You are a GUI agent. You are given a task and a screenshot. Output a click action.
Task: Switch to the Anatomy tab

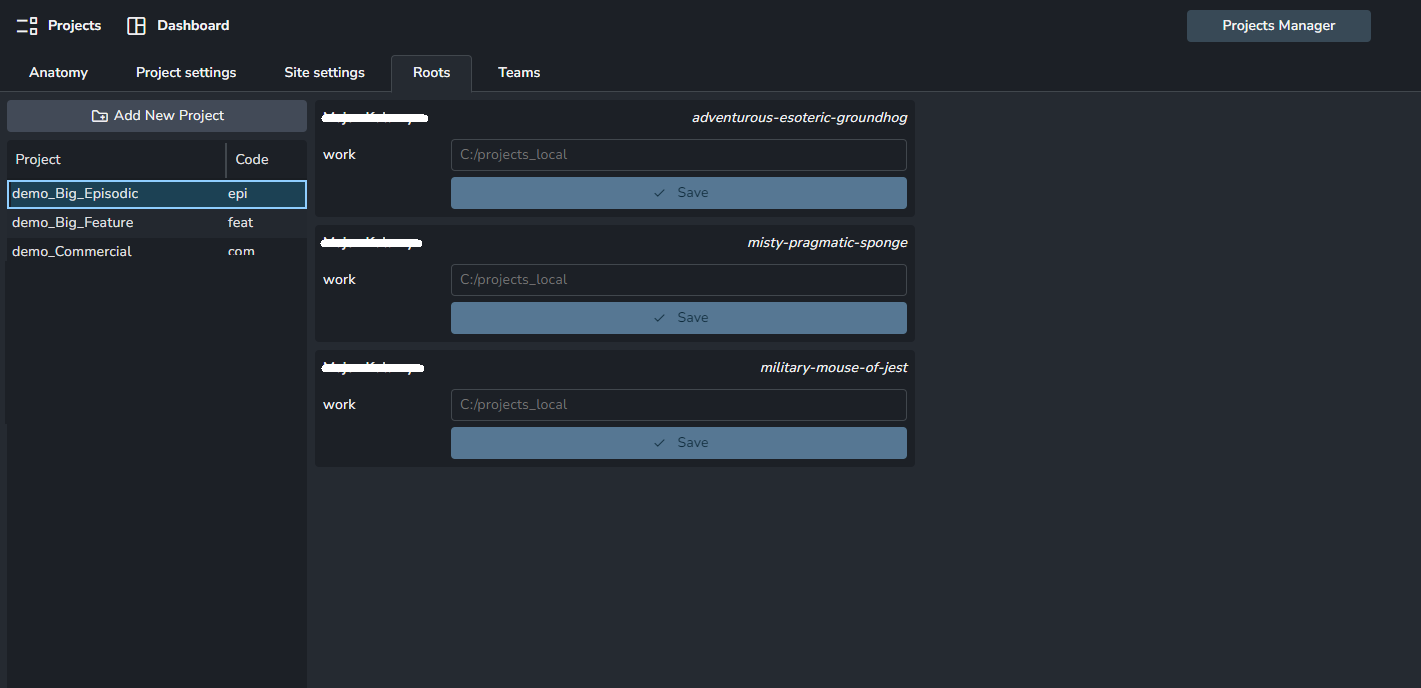[x=58, y=73]
